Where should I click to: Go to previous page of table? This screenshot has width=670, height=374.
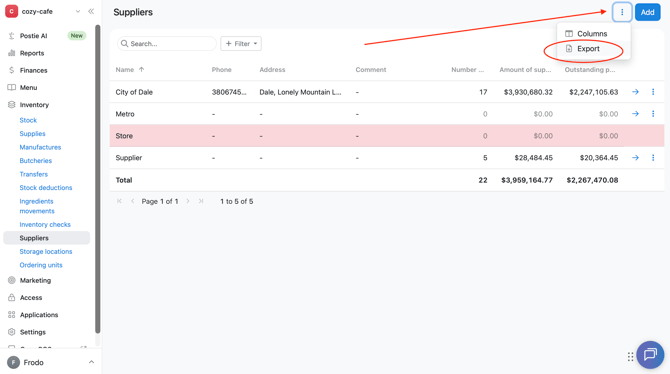tap(132, 201)
